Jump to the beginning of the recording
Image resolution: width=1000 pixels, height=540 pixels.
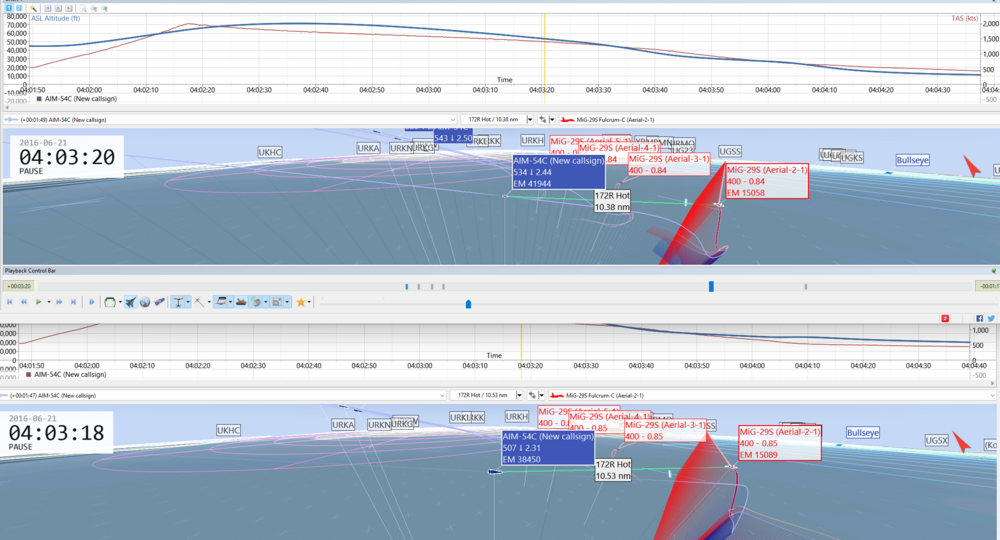[10, 302]
